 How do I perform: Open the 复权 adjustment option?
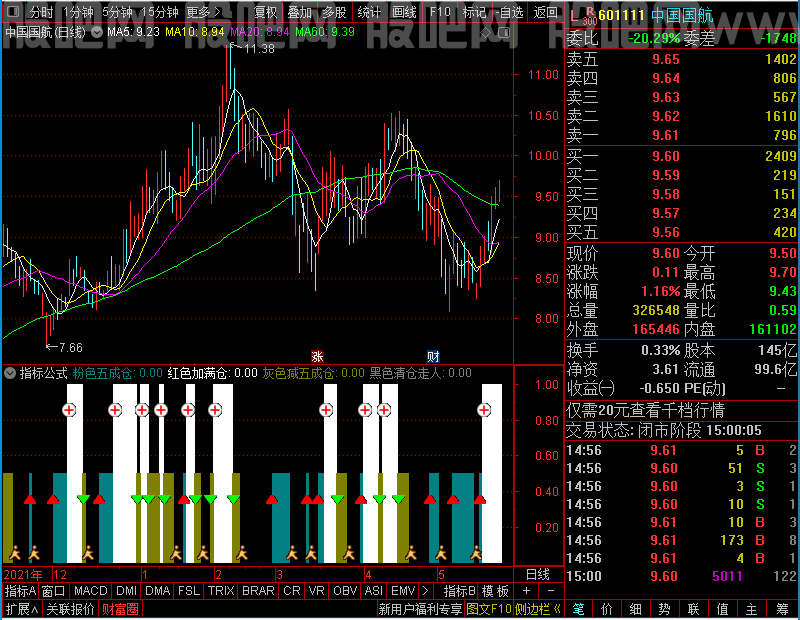(265, 12)
